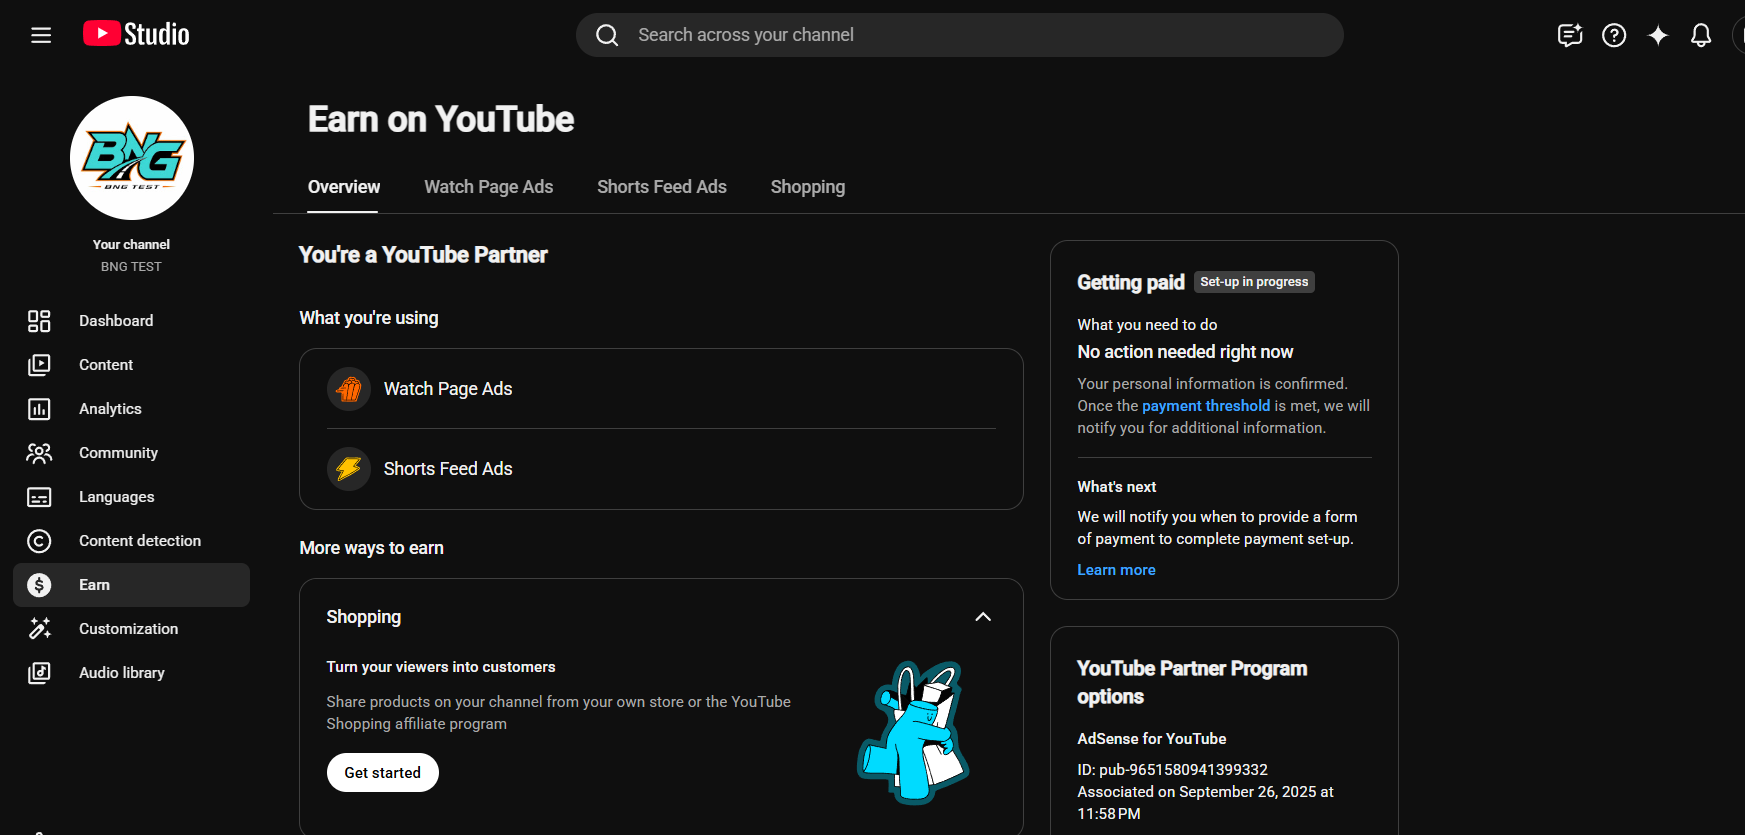1745x835 pixels.
Task: Click the Customization magic wand icon
Action: (39, 629)
